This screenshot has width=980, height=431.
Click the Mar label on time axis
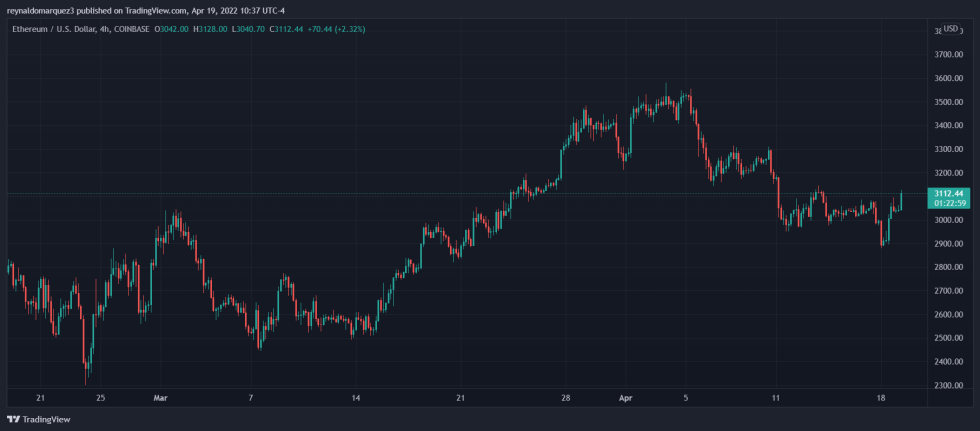pos(160,396)
